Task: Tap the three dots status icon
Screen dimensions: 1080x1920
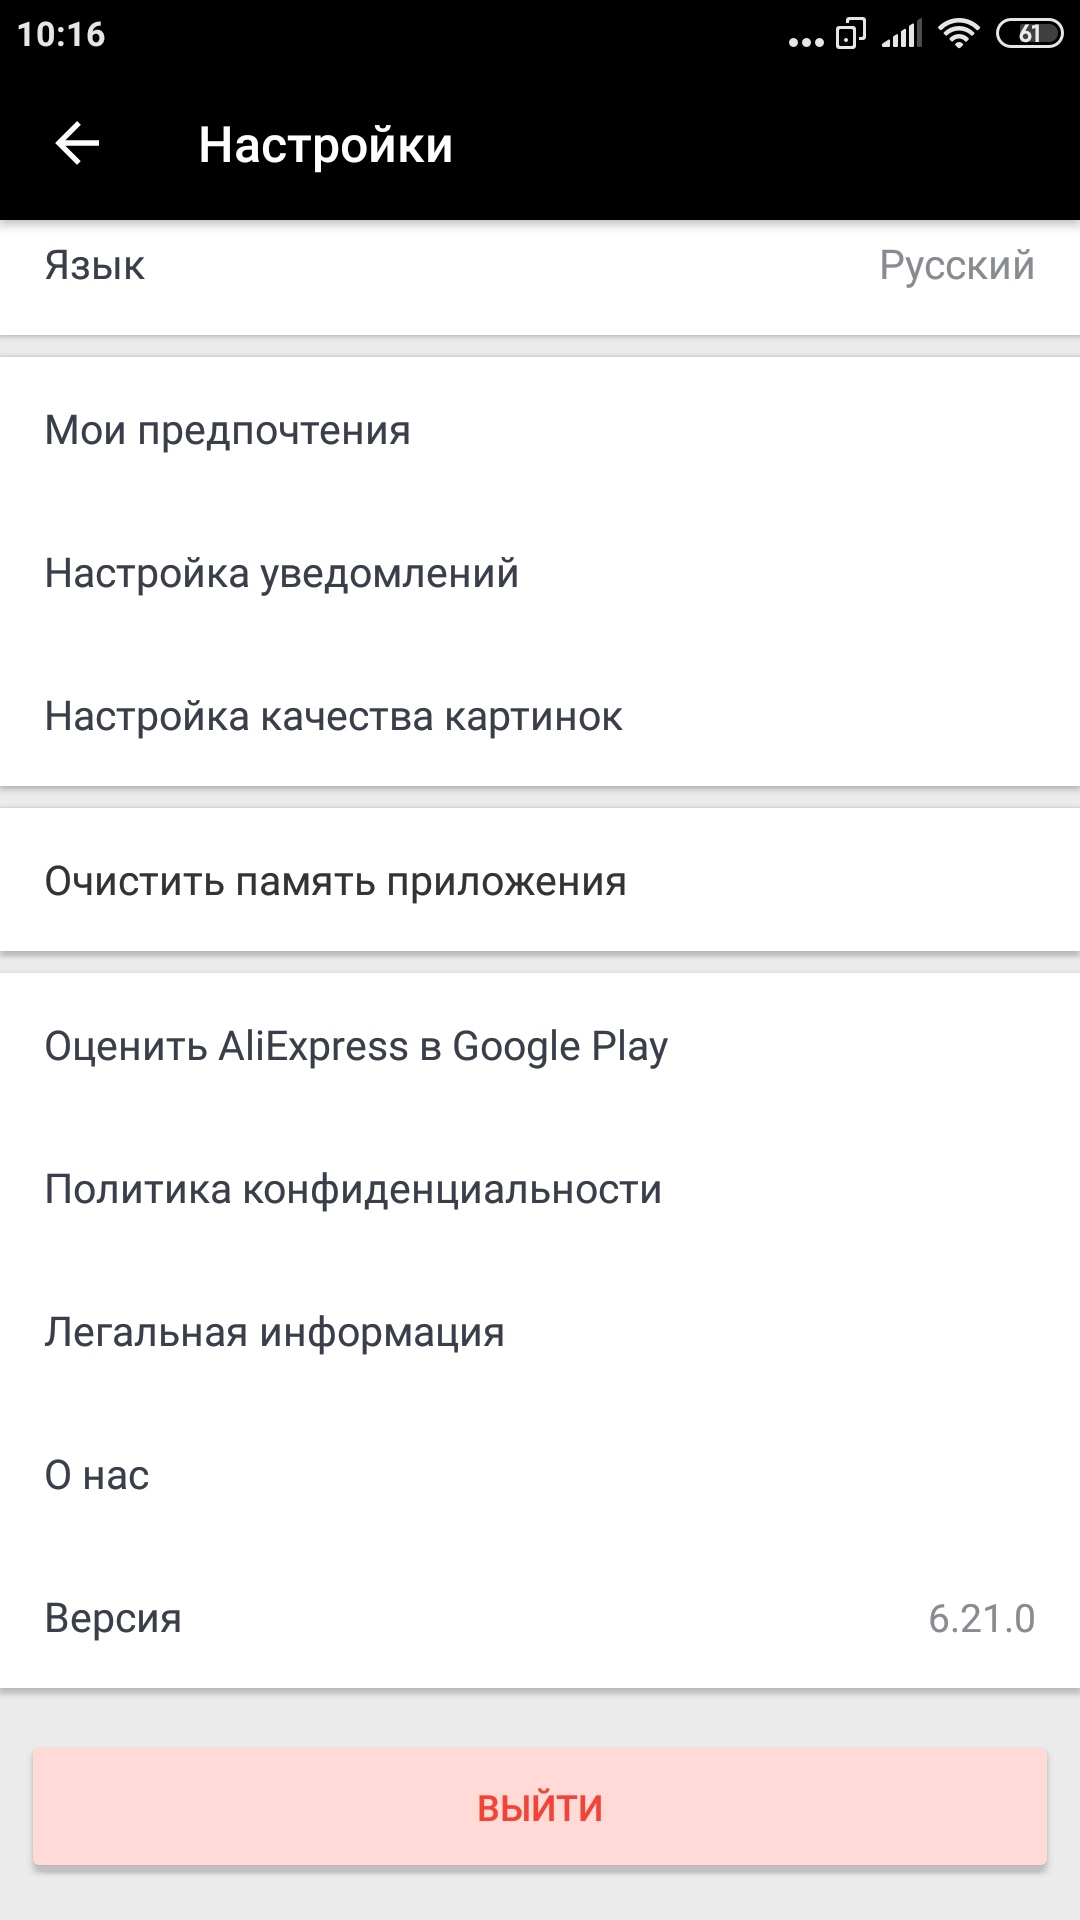Action: pos(806,42)
